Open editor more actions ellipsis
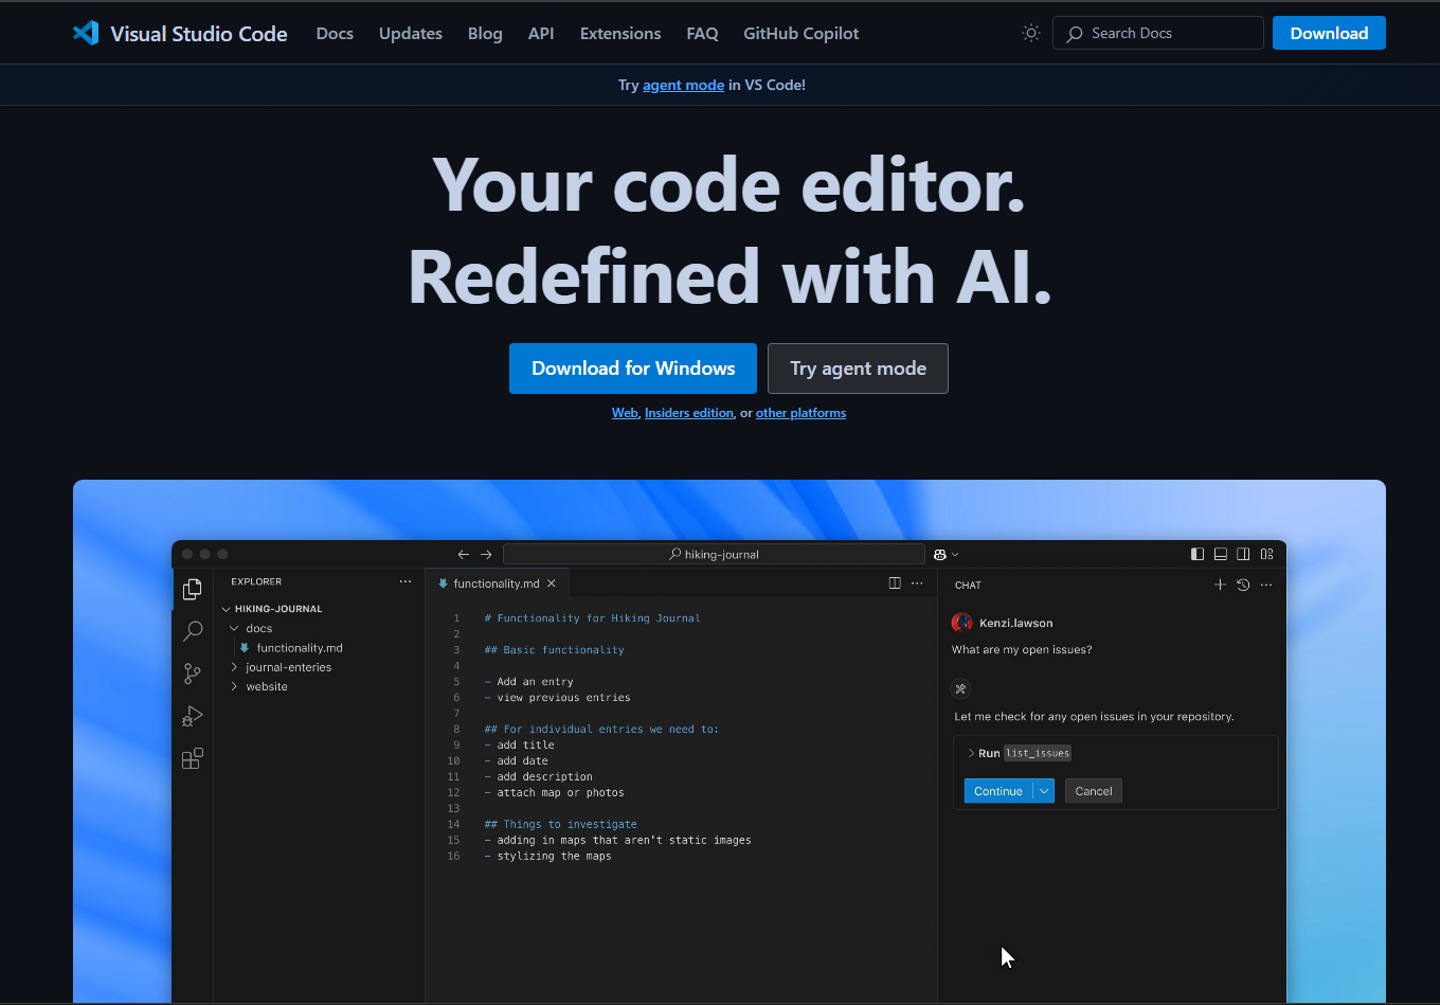The image size is (1440, 1005). [917, 583]
